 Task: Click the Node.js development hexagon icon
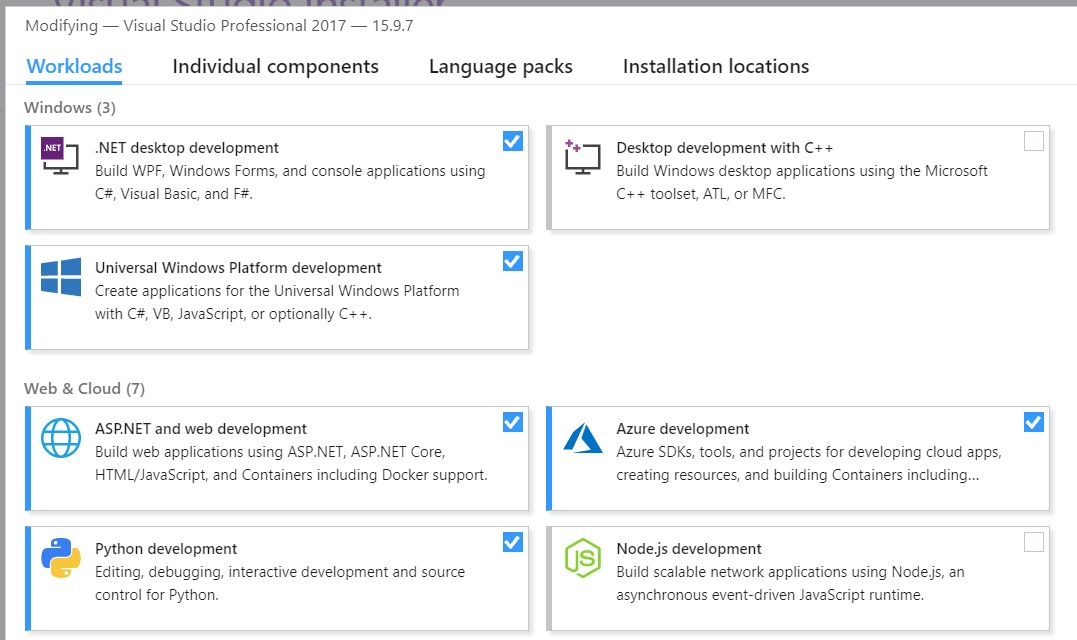point(582,558)
